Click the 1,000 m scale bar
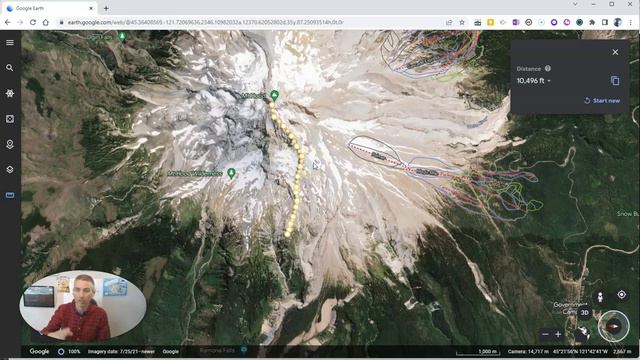The image size is (640, 360). click(478, 352)
